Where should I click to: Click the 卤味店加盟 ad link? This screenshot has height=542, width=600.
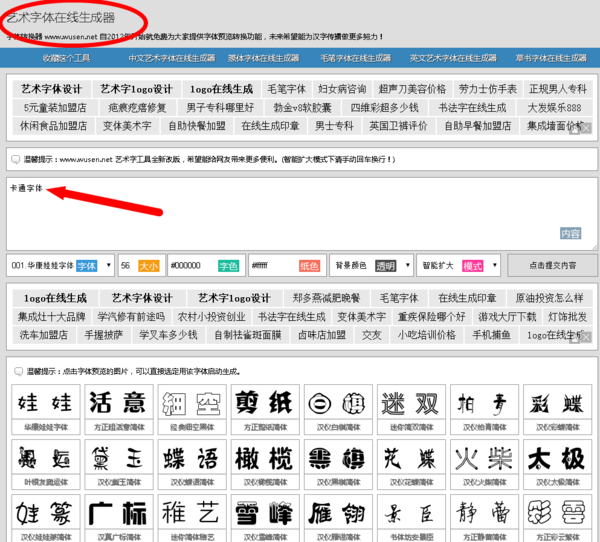(322, 335)
